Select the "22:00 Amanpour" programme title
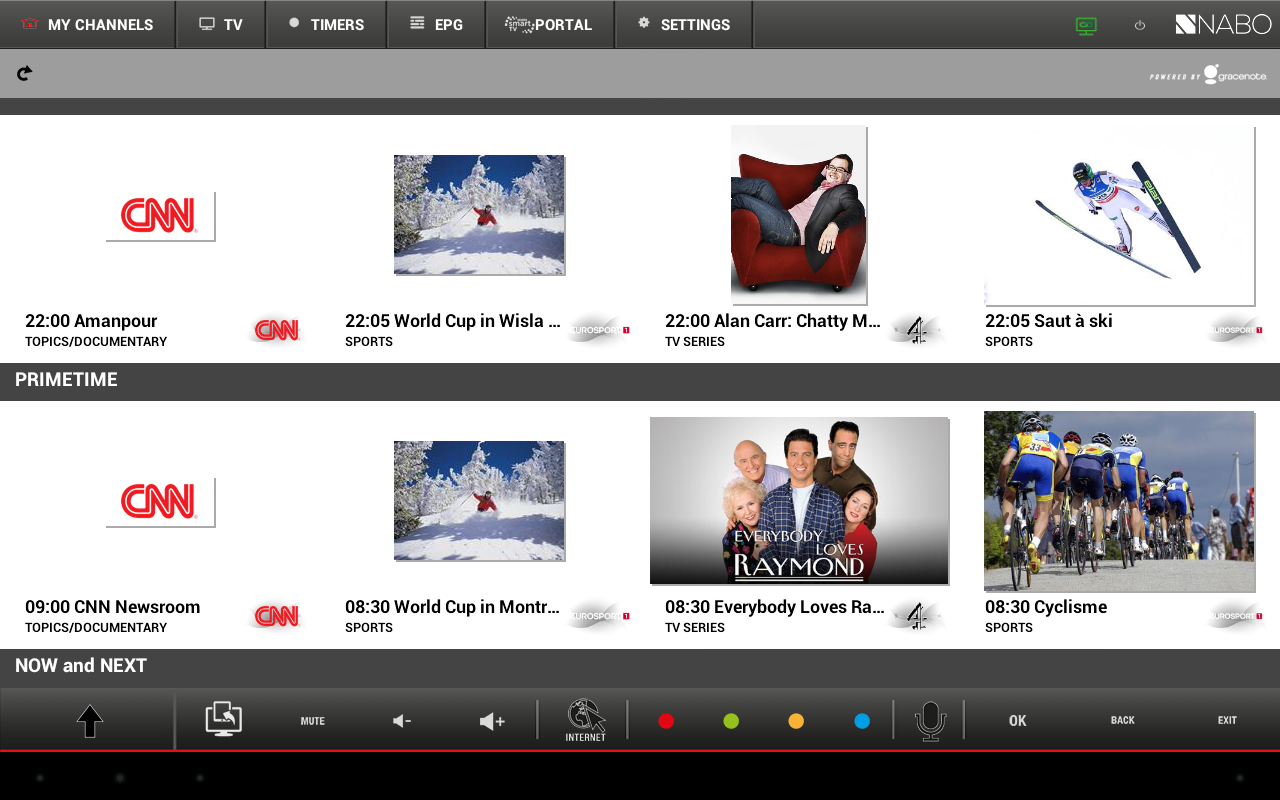The width and height of the screenshot is (1280, 800). tap(91, 321)
